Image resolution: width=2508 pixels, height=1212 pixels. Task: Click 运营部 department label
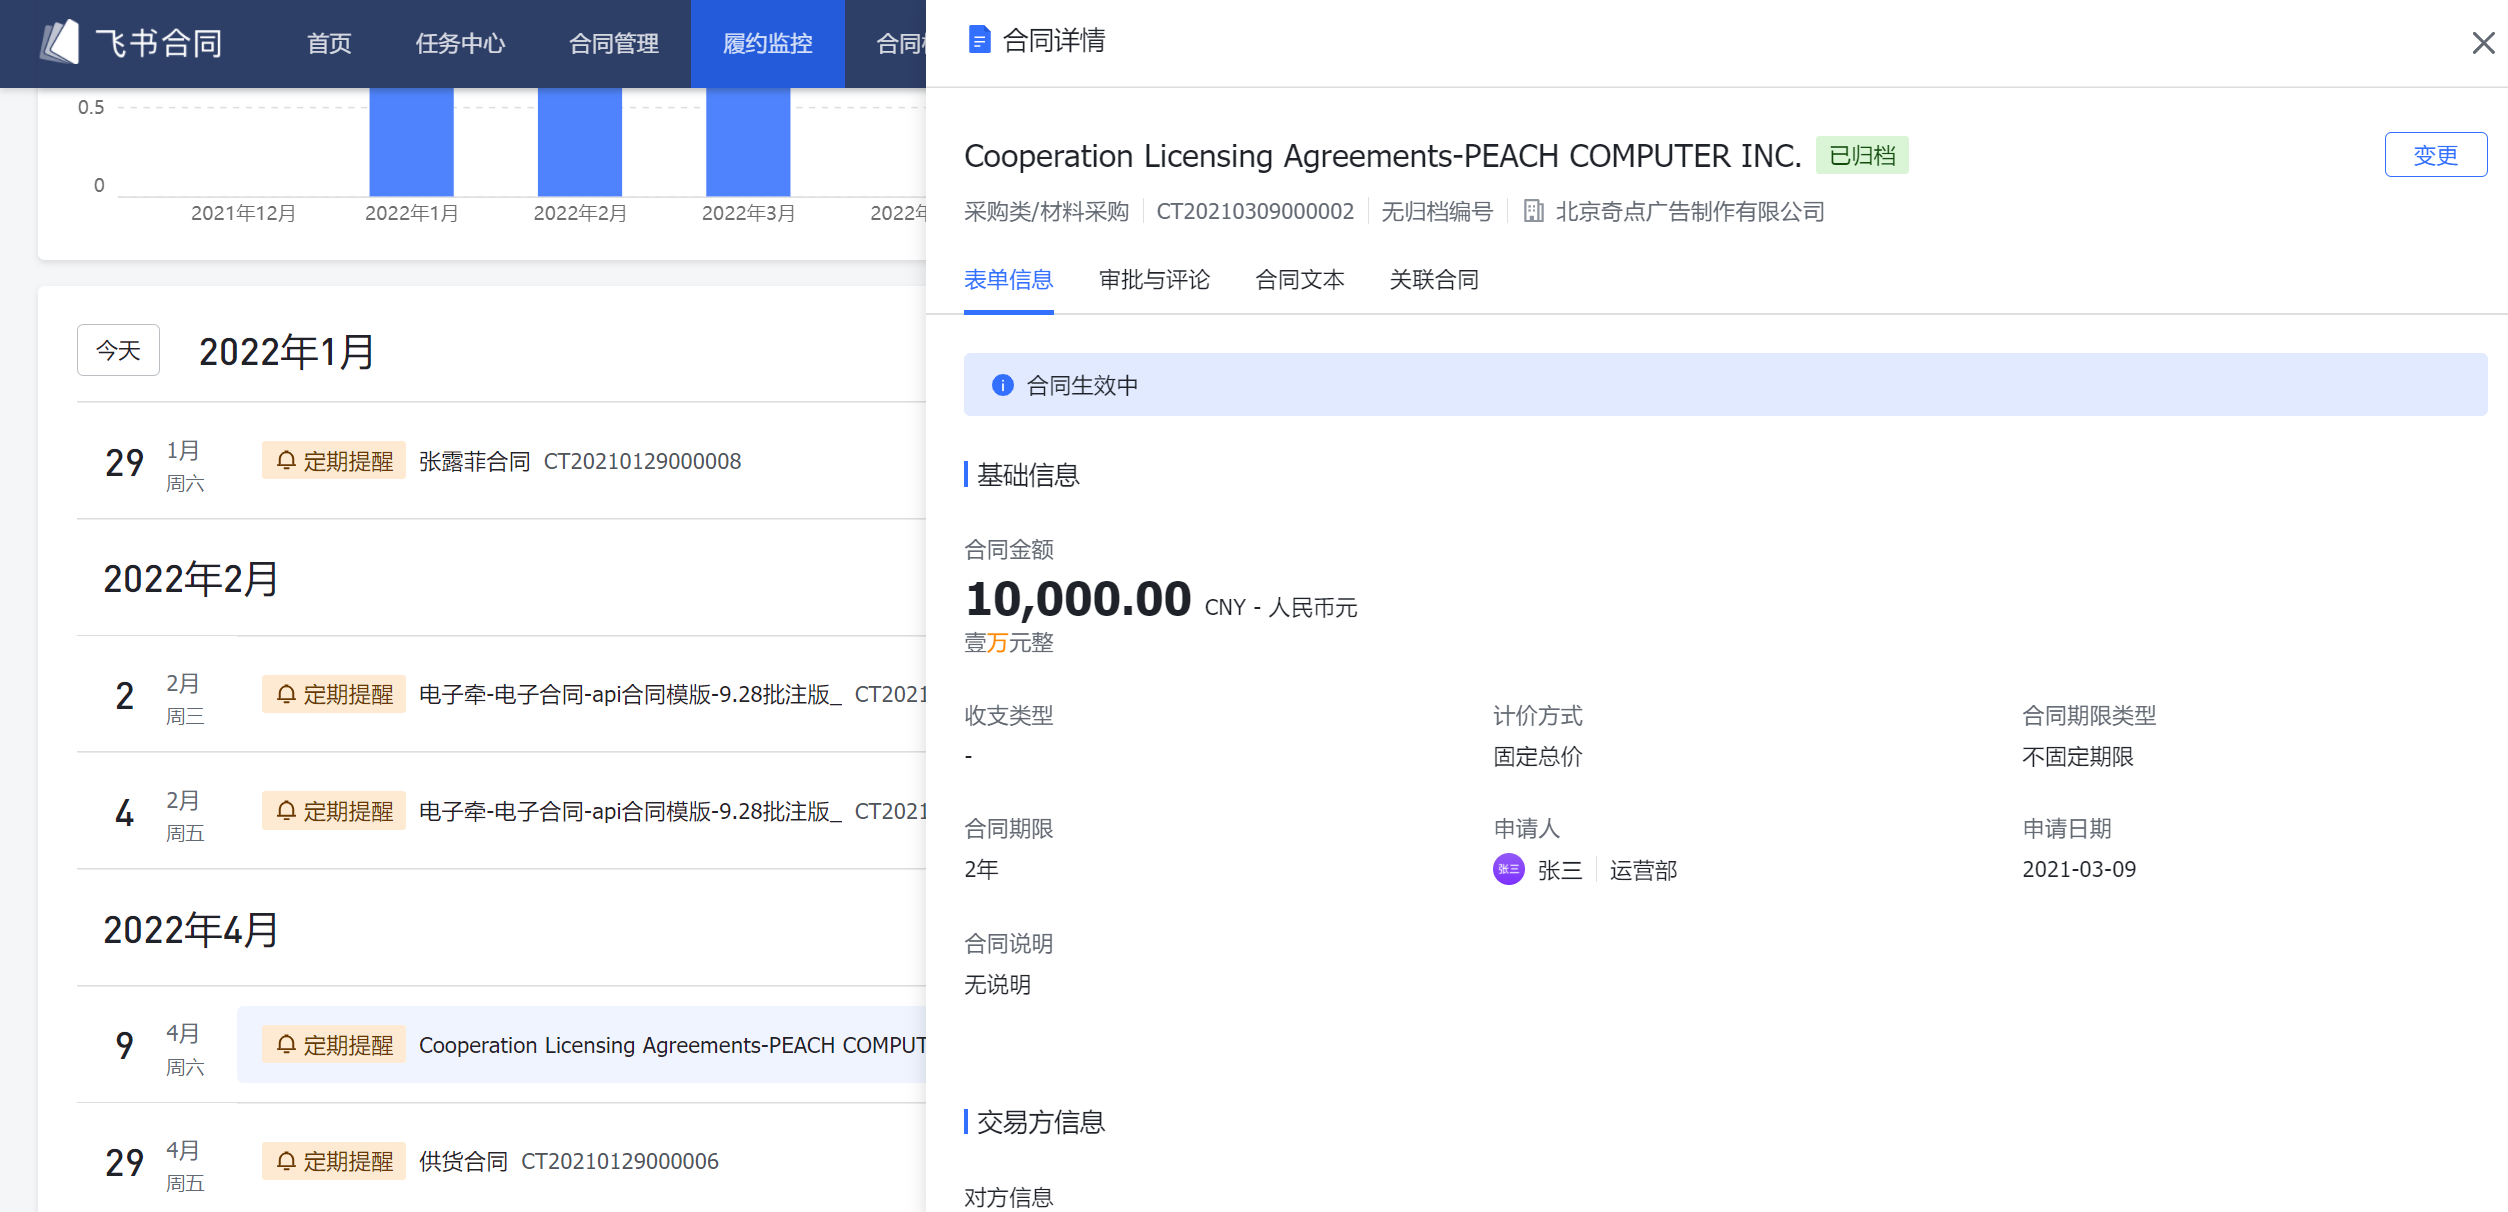(1643, 870)
